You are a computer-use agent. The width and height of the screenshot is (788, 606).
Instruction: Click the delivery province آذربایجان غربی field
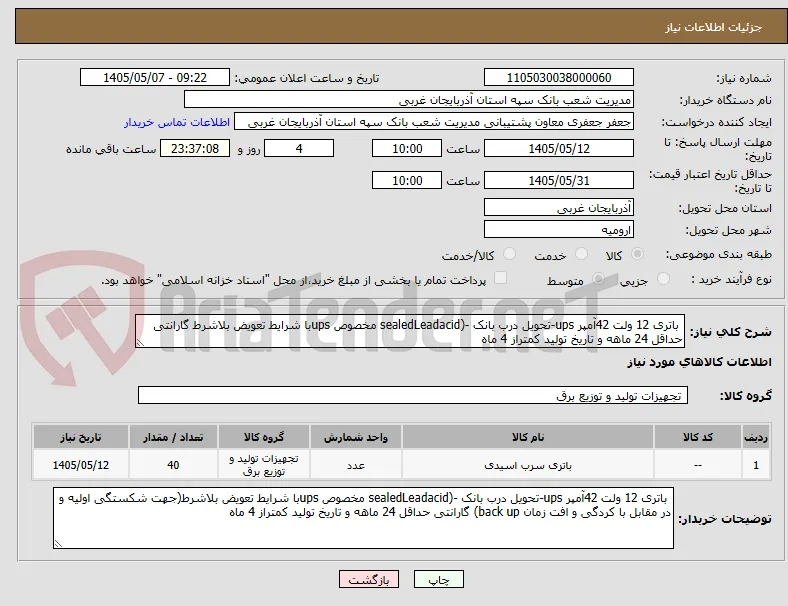coord(558,208)
